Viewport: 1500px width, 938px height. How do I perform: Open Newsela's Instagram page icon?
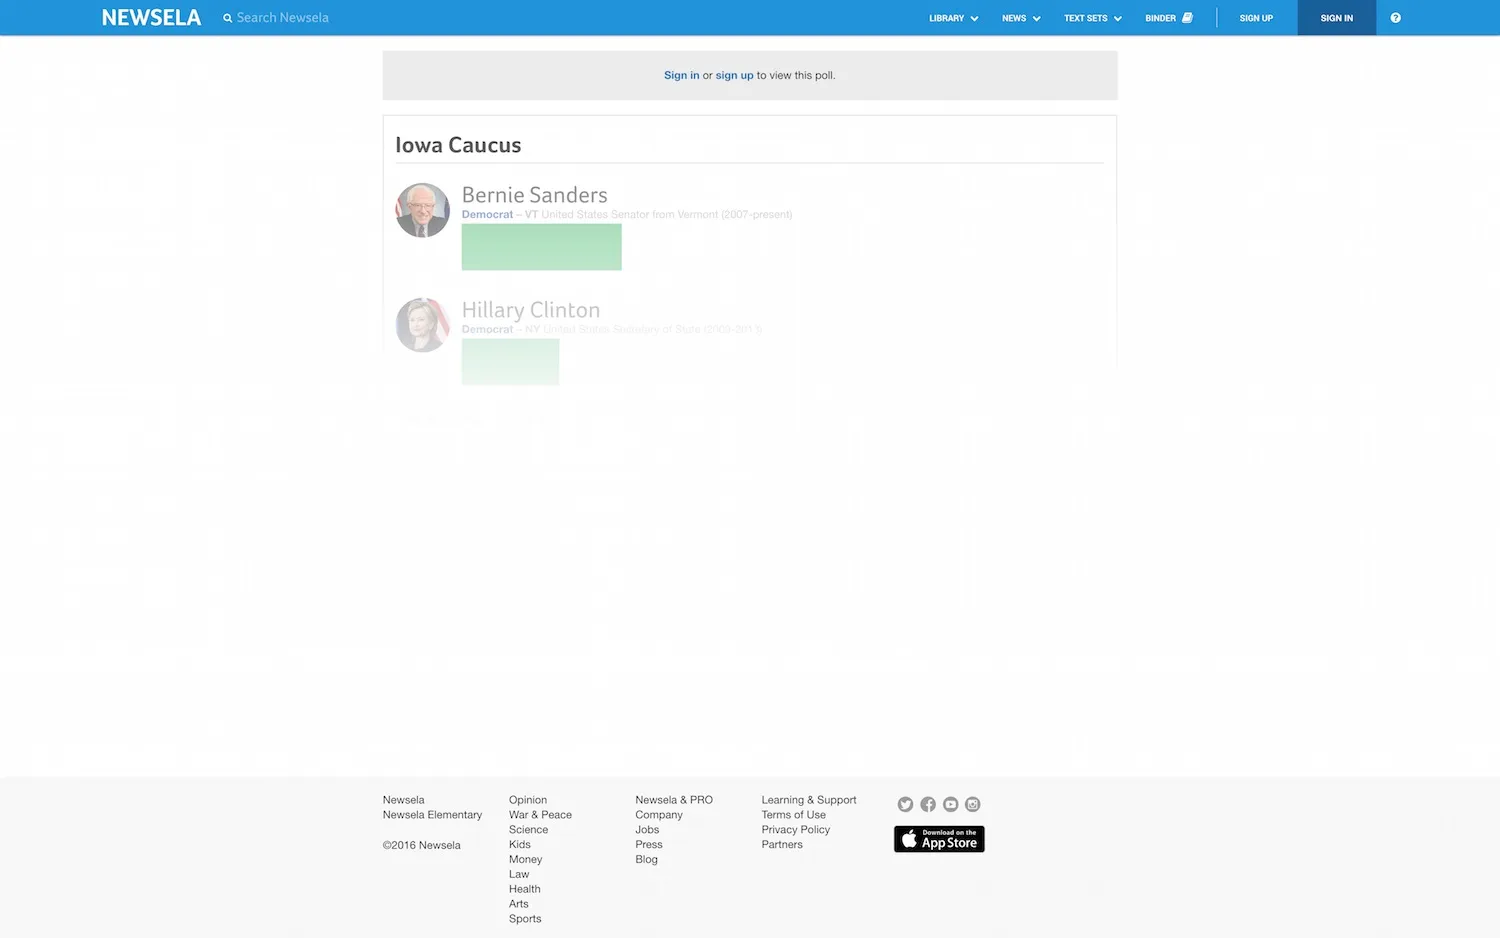click(973, 805)
